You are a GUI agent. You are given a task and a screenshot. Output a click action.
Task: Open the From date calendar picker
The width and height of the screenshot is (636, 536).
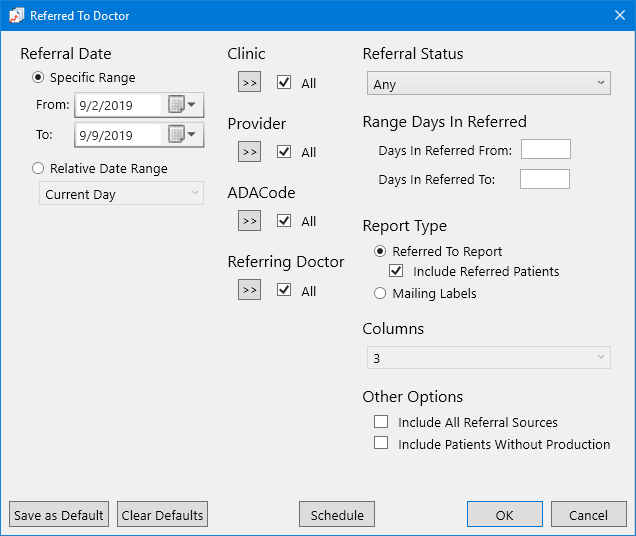(182, 105)
